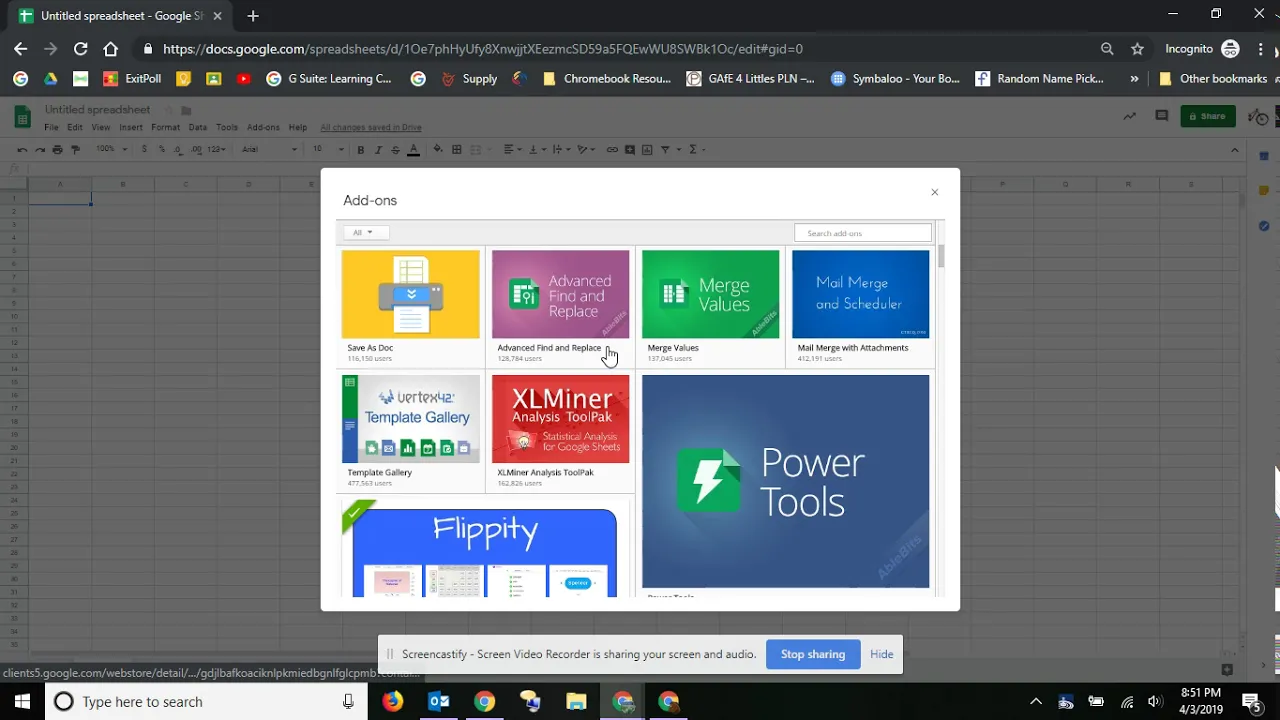Click the green Share button

(x=1208, y=116)
